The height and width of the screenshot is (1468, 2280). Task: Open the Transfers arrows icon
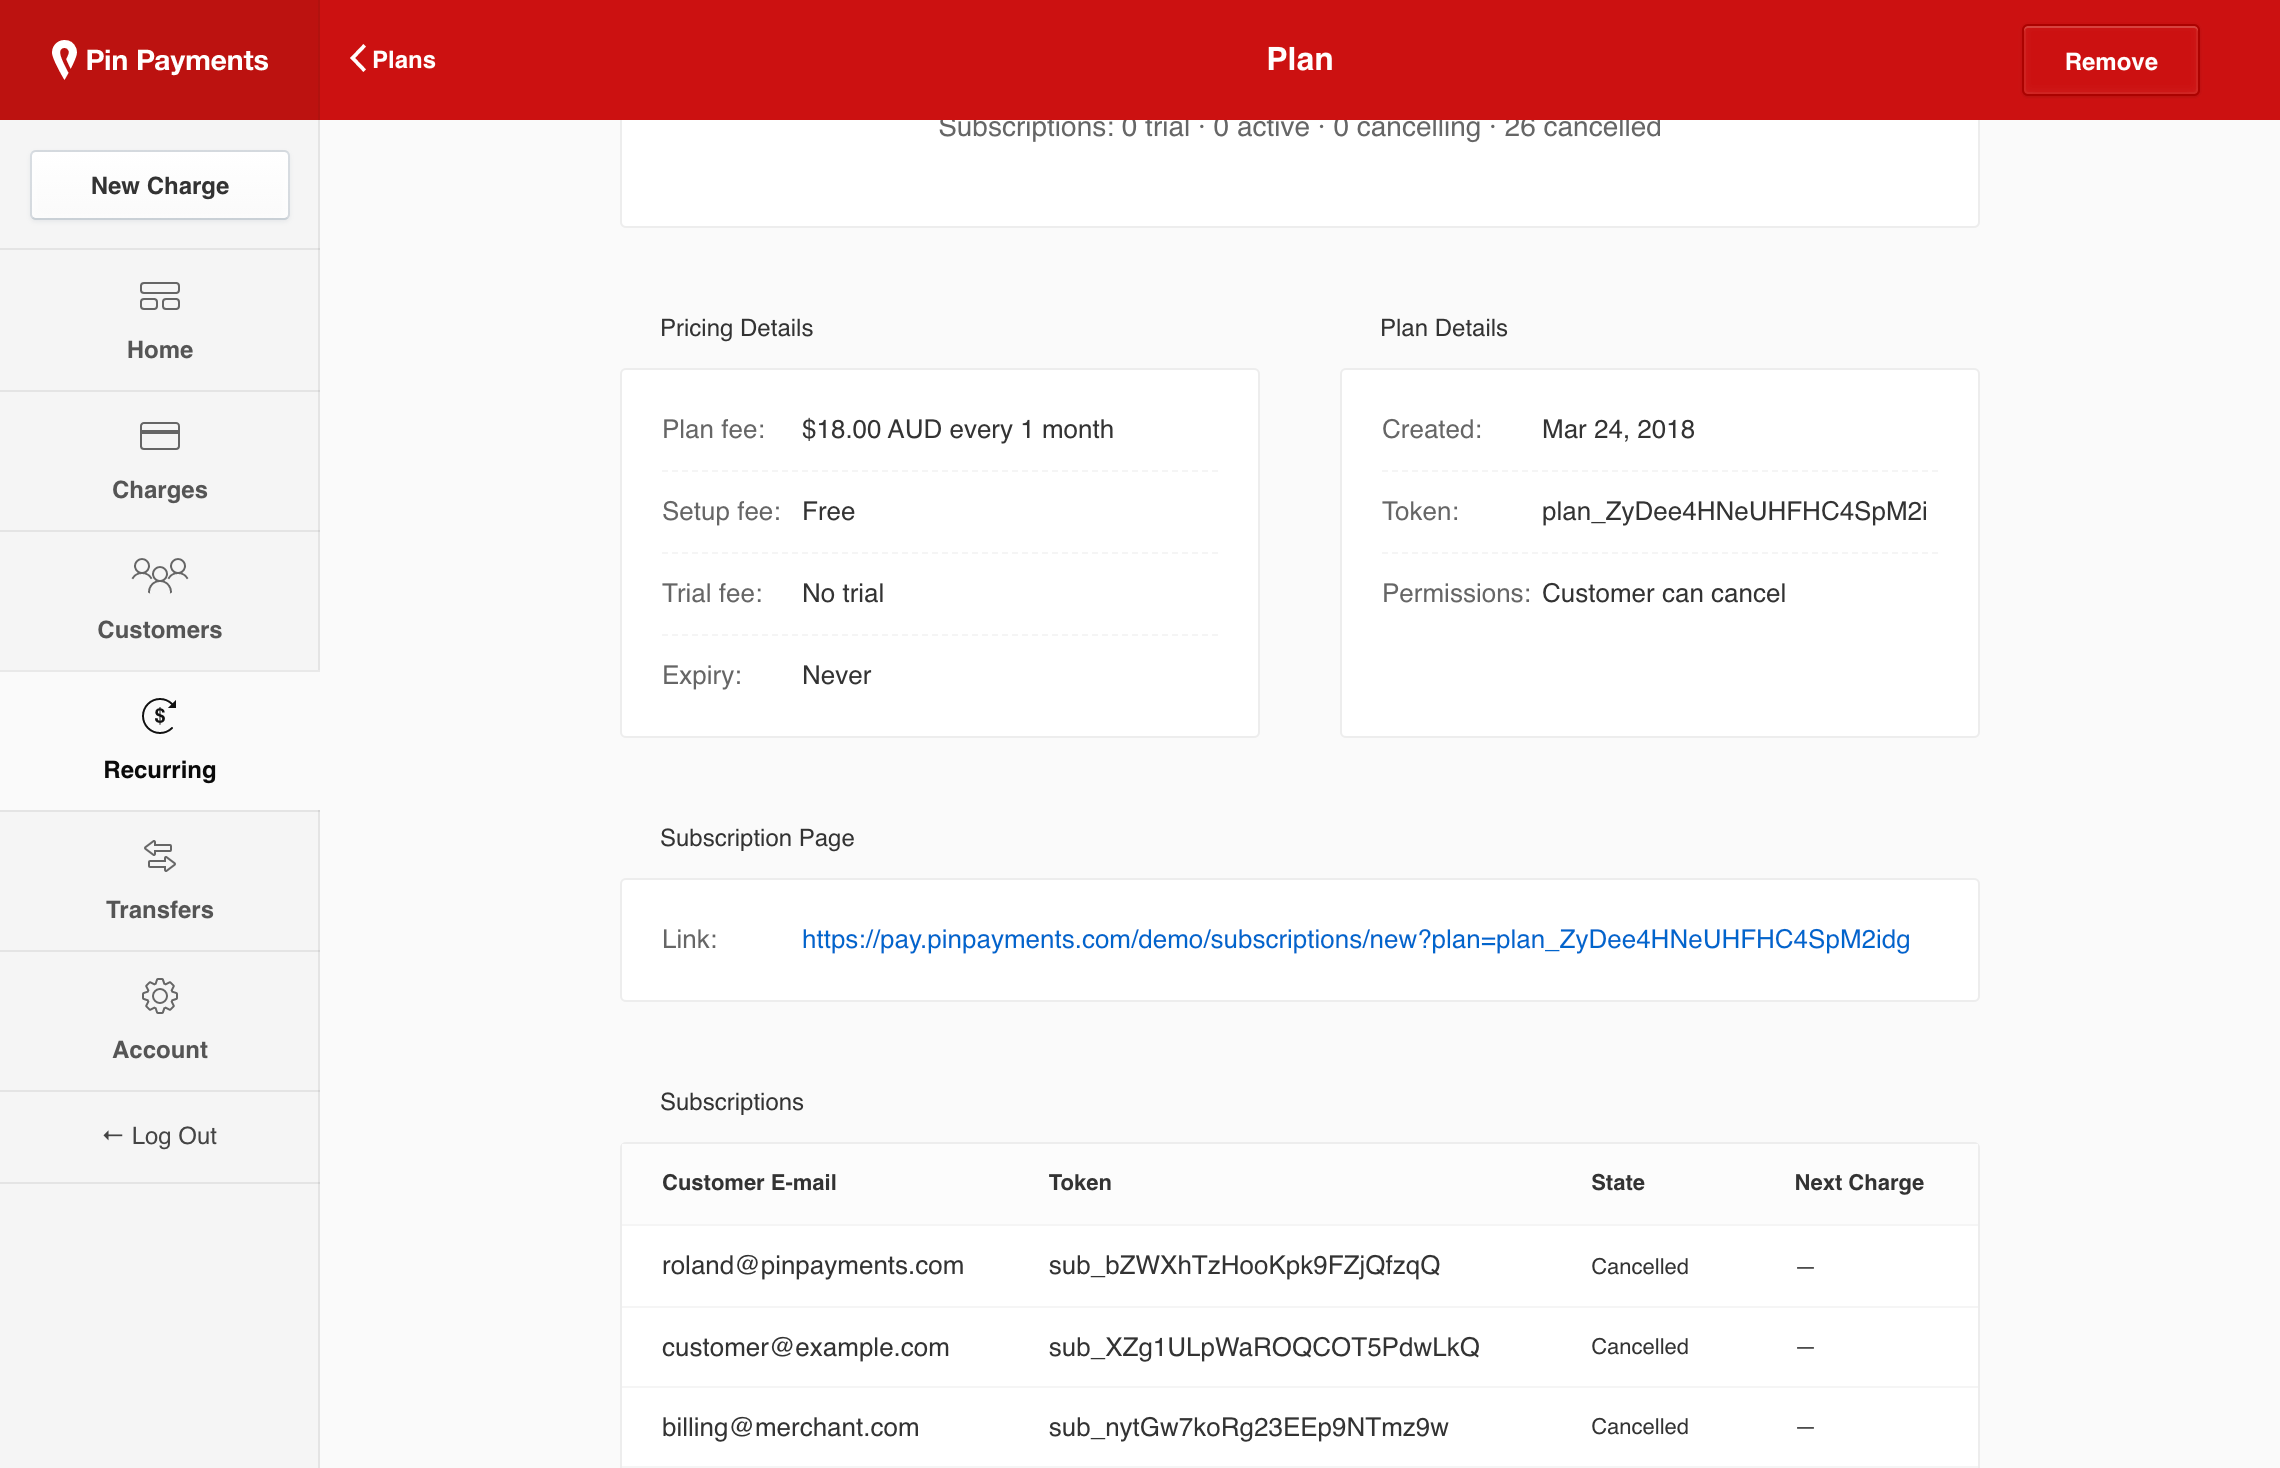(x=160, y=856)
